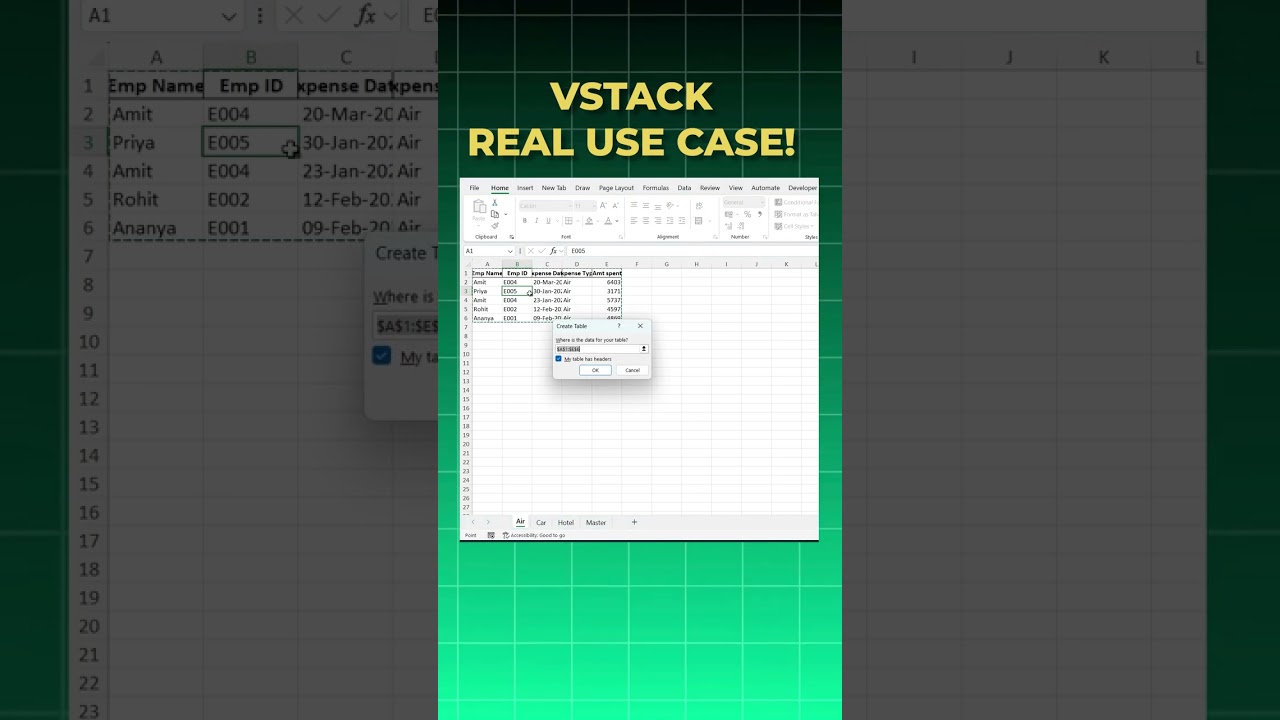
Task: Toggle Bold formatting
Action: click(x=525, y=221)
